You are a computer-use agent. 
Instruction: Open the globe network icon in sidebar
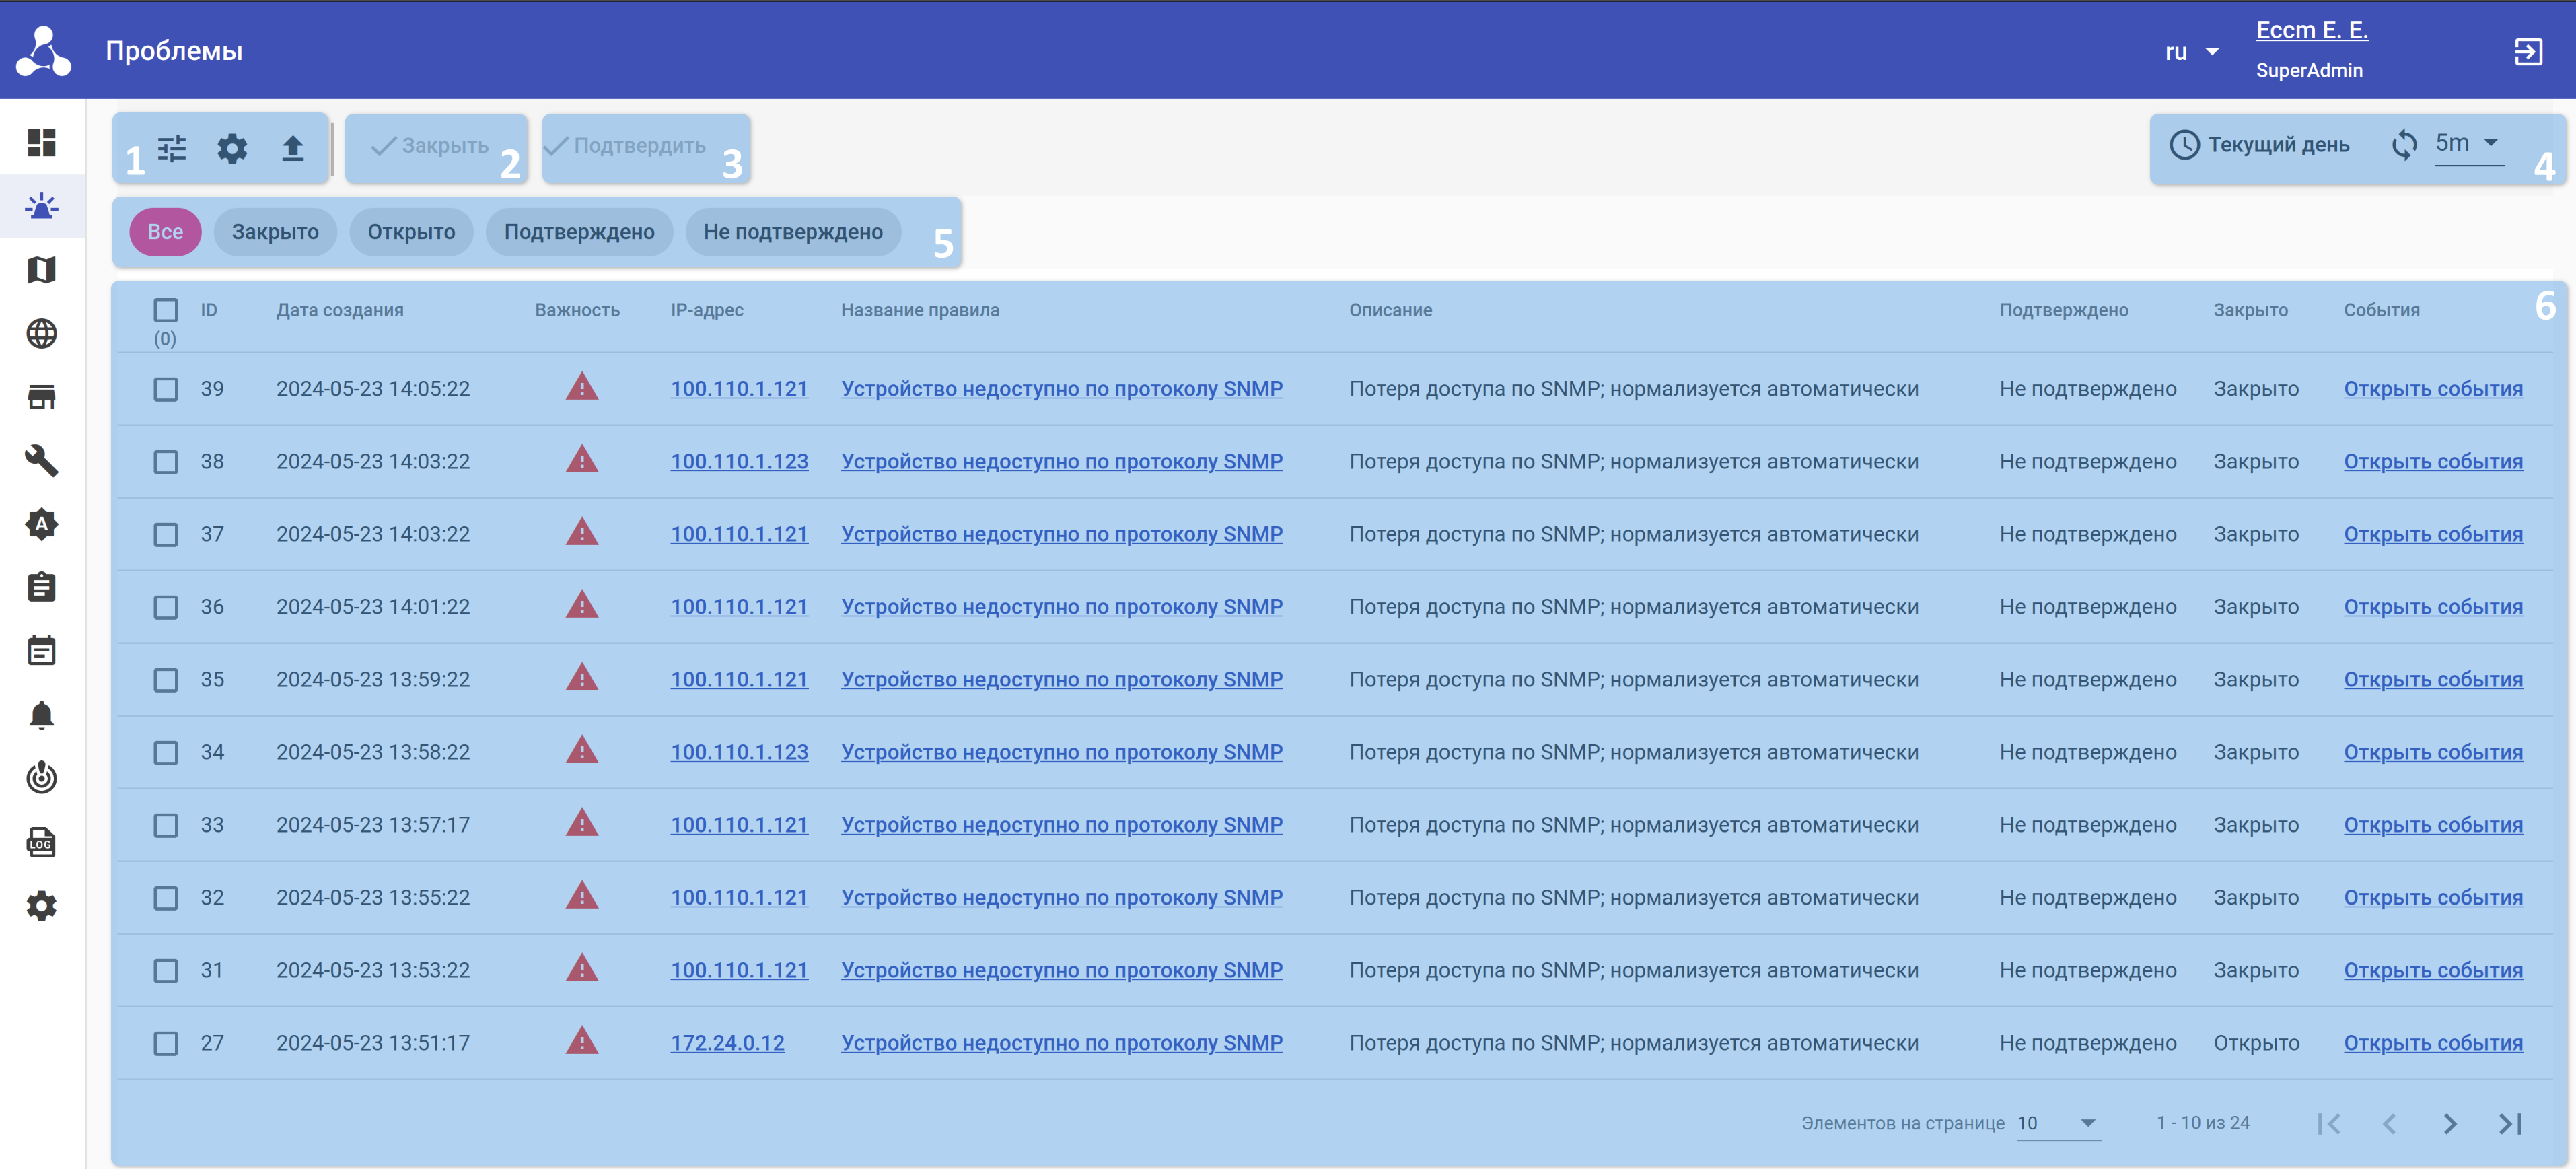[x=41, y=333]
